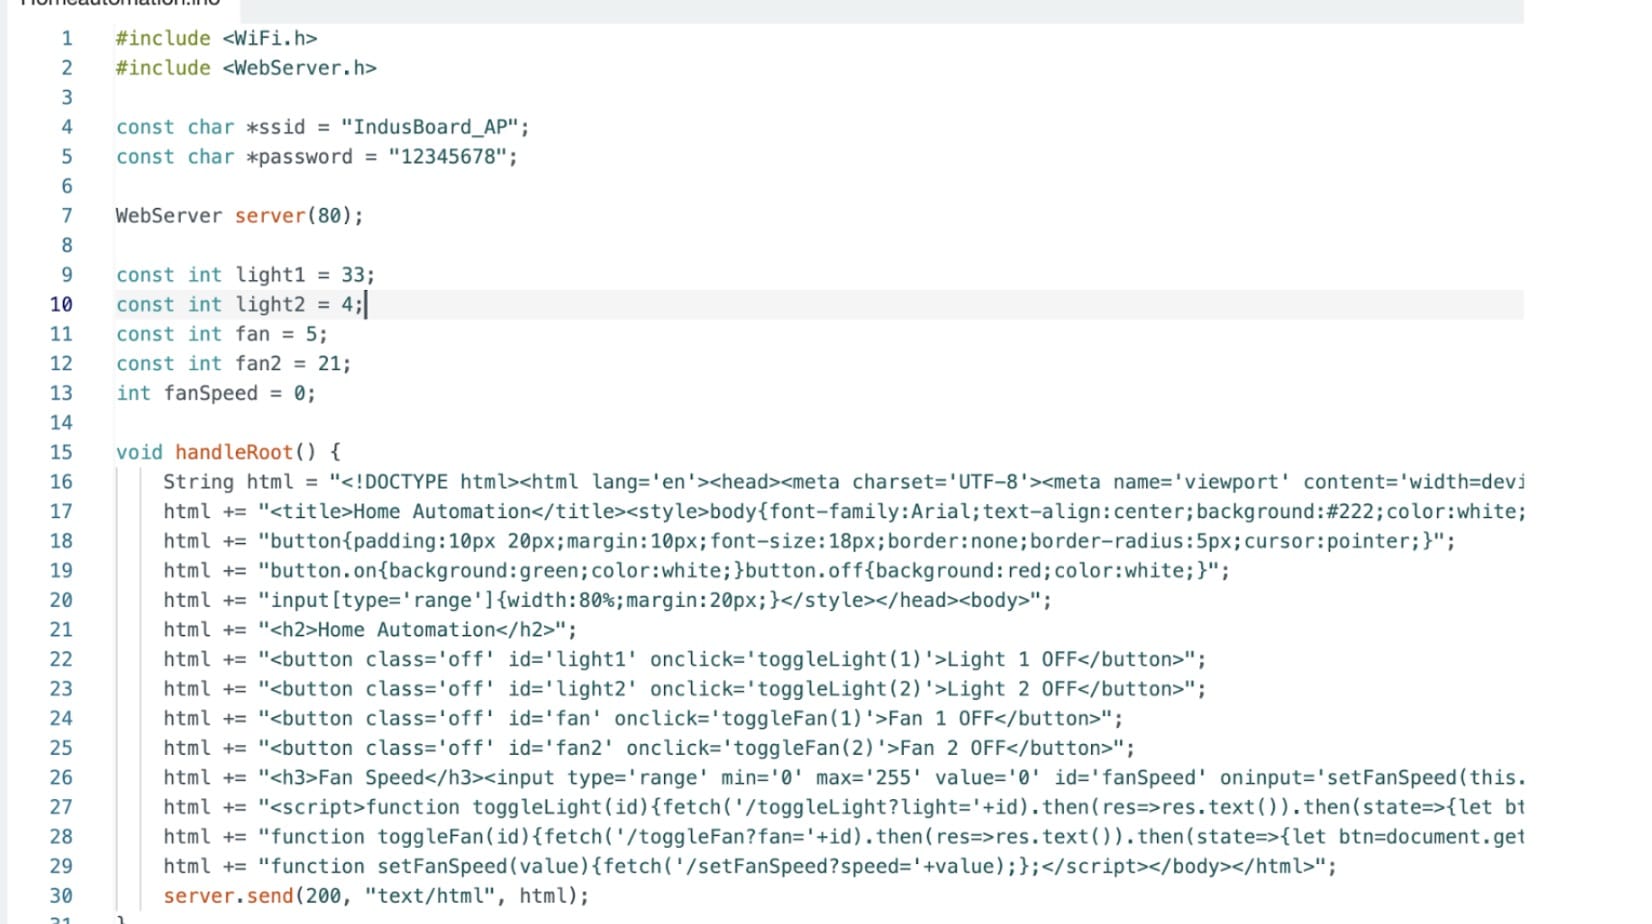The height and width of the screenshot is (924, 1652).
Task: Click the DOCTYPE html string line
Action: pyautogui.click(x=843, y=482)
